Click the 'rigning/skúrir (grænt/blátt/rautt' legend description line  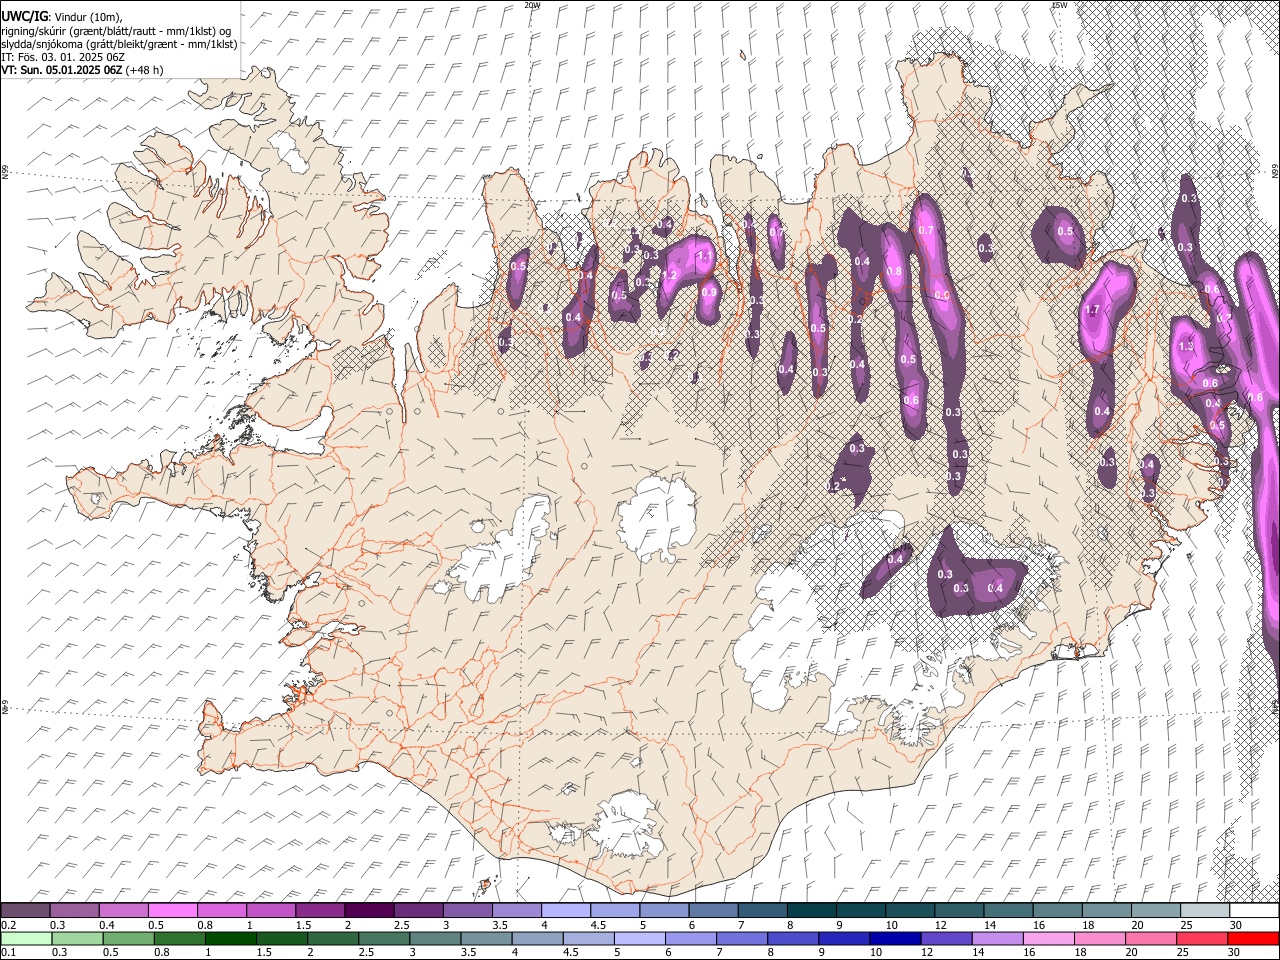(116, 30)
